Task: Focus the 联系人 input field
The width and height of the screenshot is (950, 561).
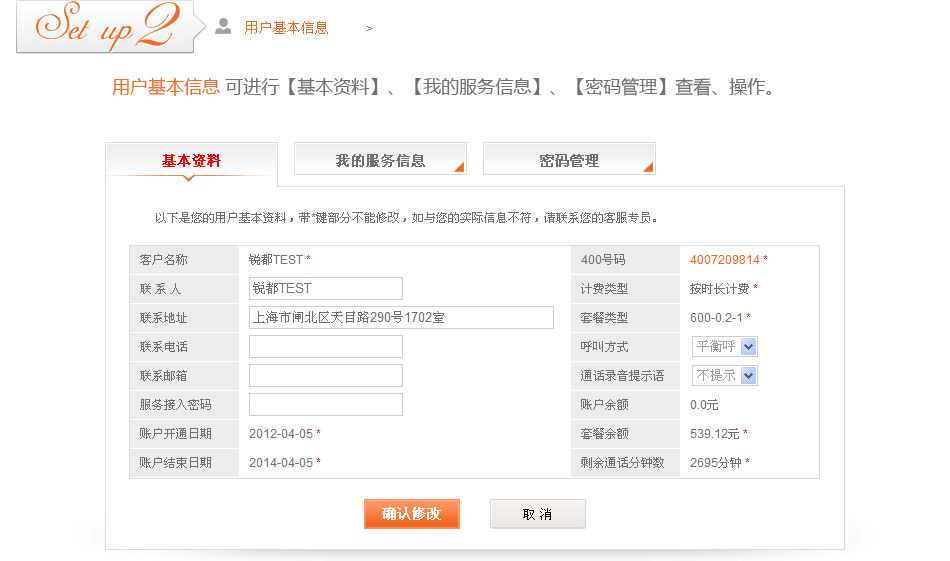Action: click(325, 289)
